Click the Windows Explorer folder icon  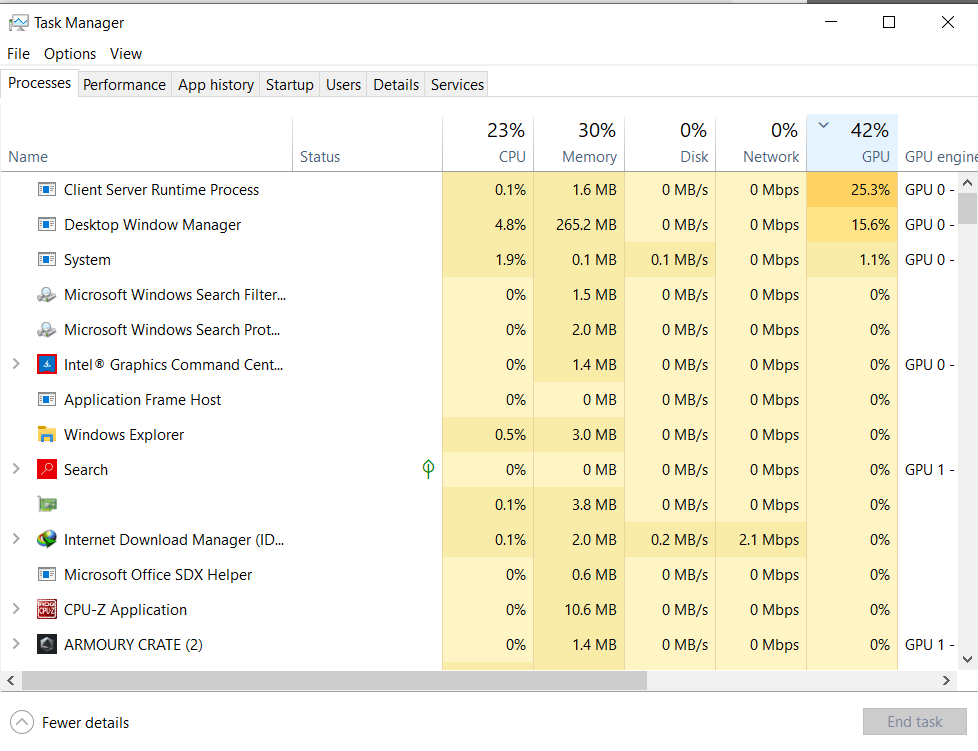coord(47,434)
